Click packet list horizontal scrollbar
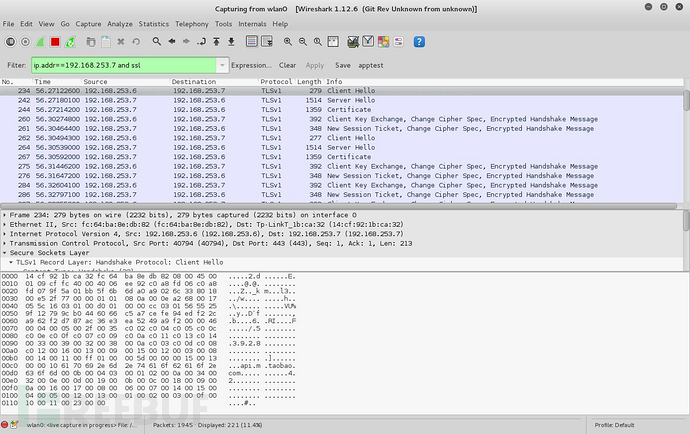Screen dimensions: 690x434 [338, 206]
